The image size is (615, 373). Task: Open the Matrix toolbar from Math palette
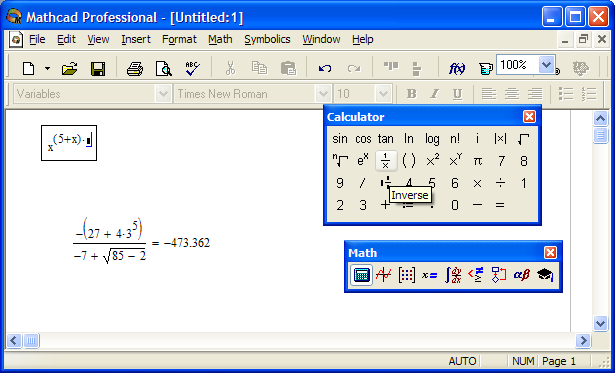pyautogui.click(x=406, y=275)
